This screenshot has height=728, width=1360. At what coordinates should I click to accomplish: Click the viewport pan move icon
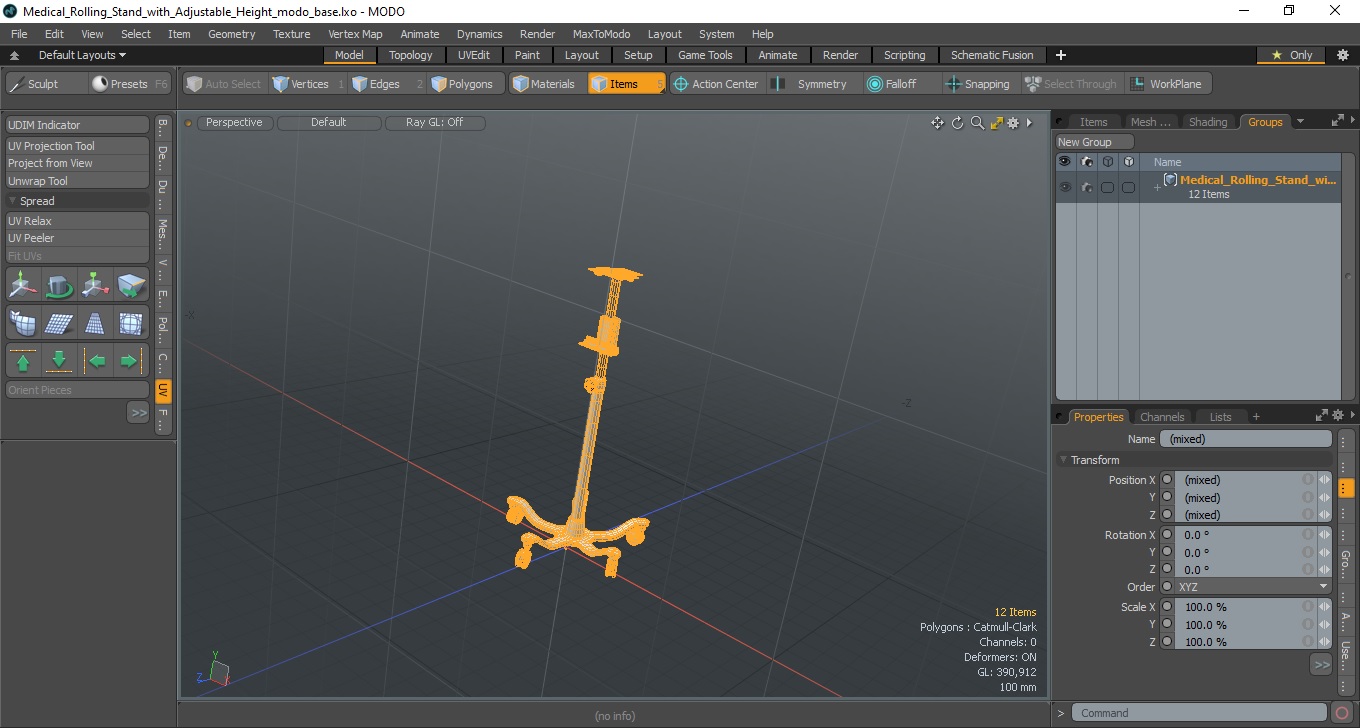pos(937,123)
